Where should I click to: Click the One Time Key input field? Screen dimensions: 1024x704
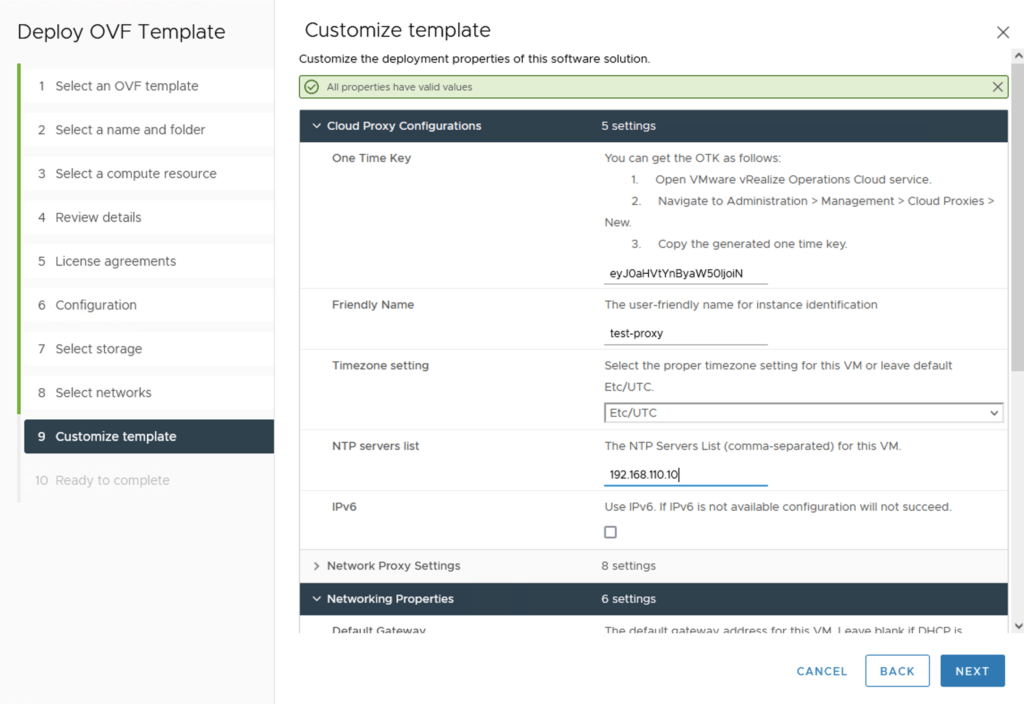(686, 273)
